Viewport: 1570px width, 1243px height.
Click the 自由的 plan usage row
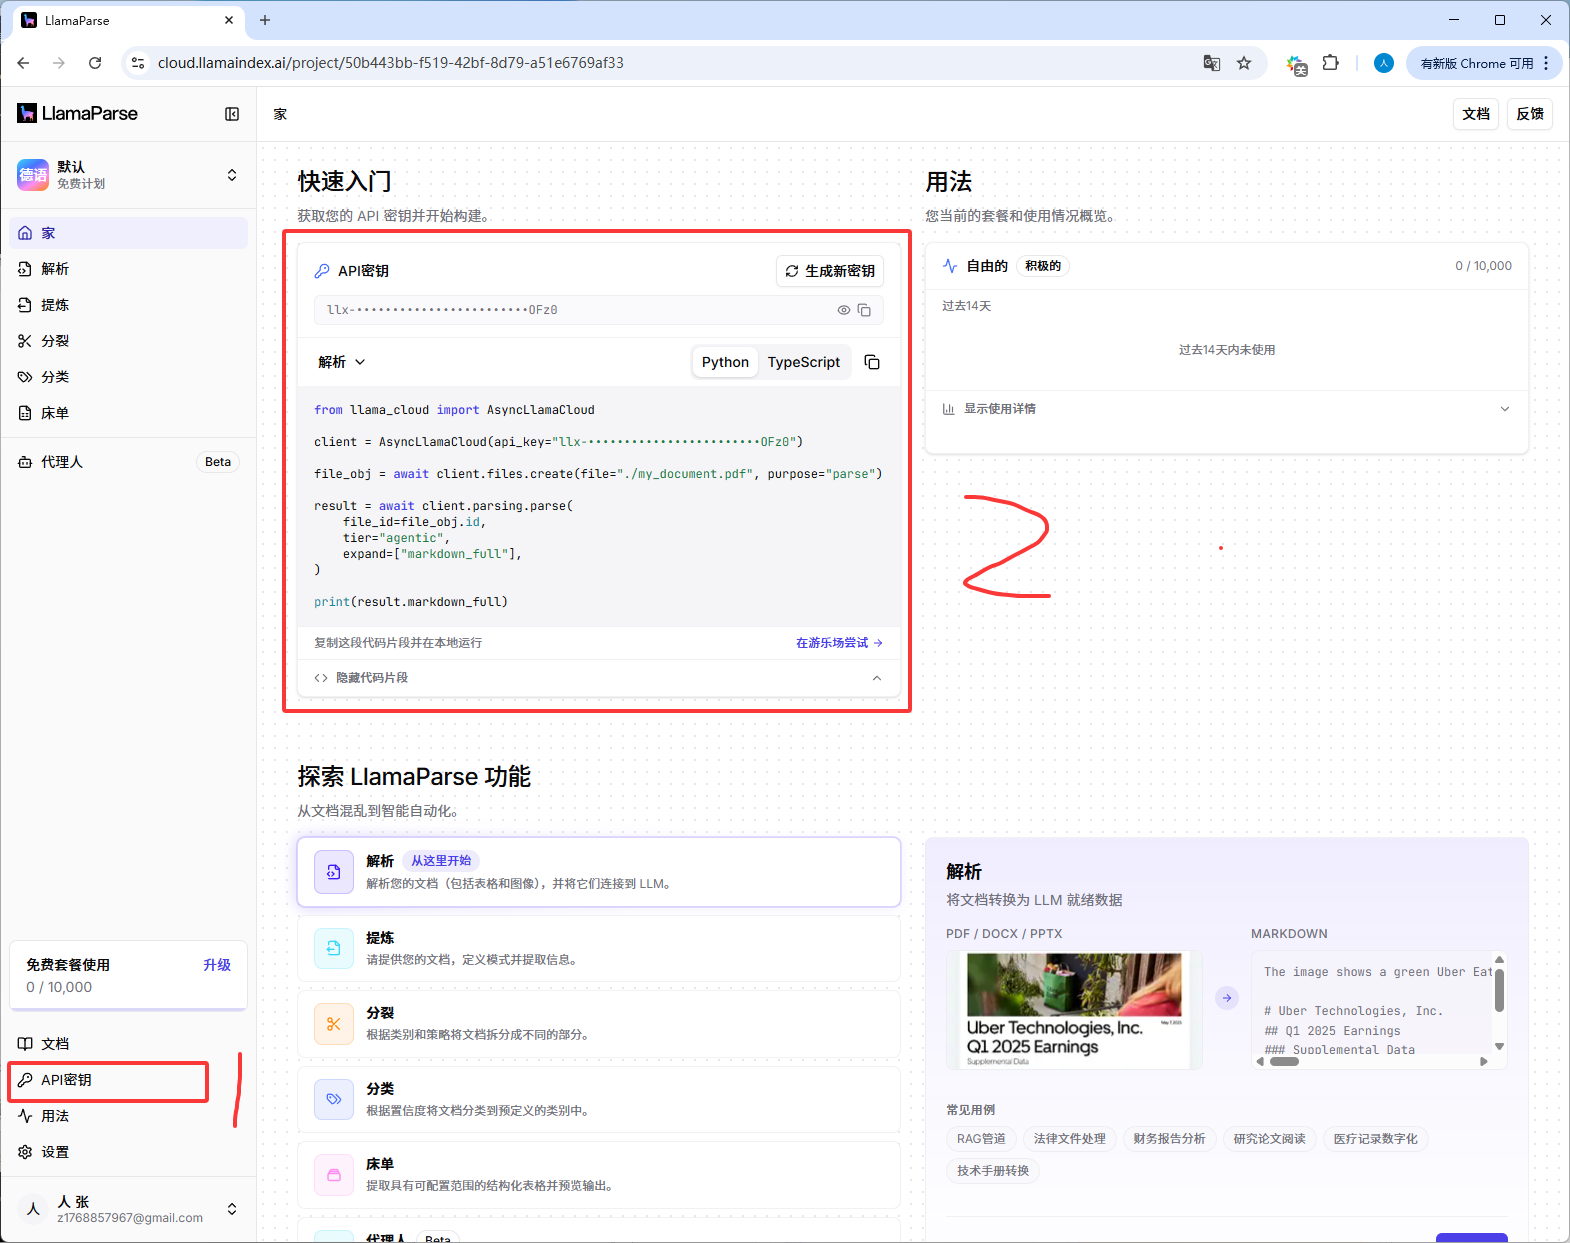1226,266
